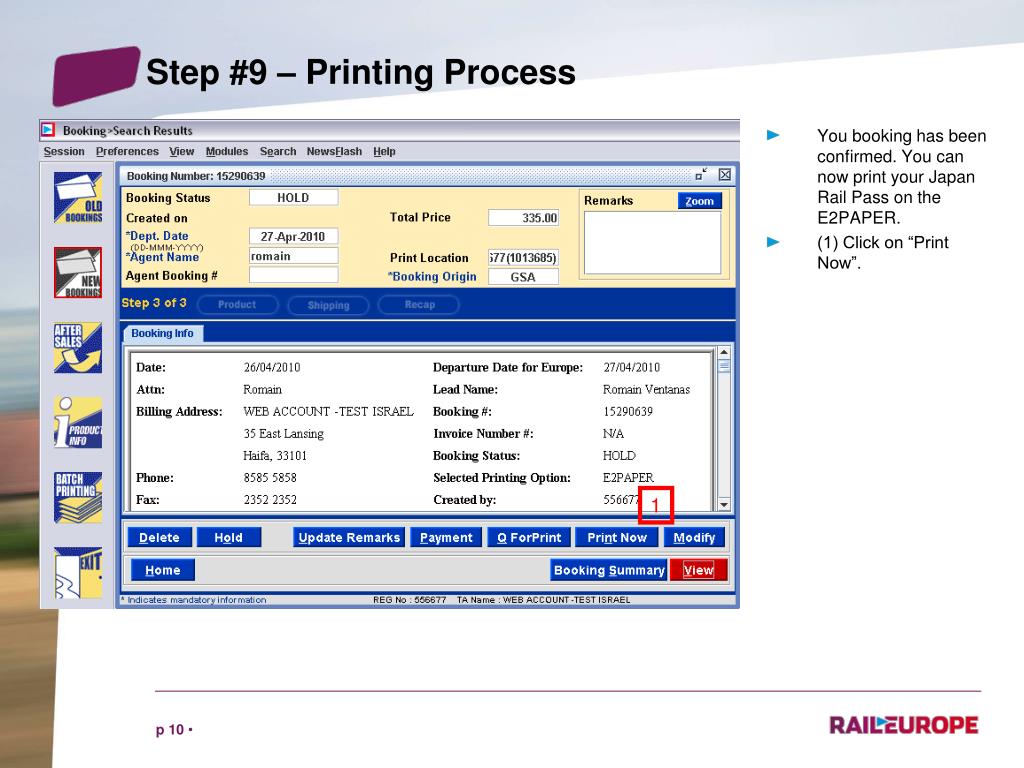This screenshot has height=768, width=1024.
Task: Open the Preferences menu
Action: 127,152
